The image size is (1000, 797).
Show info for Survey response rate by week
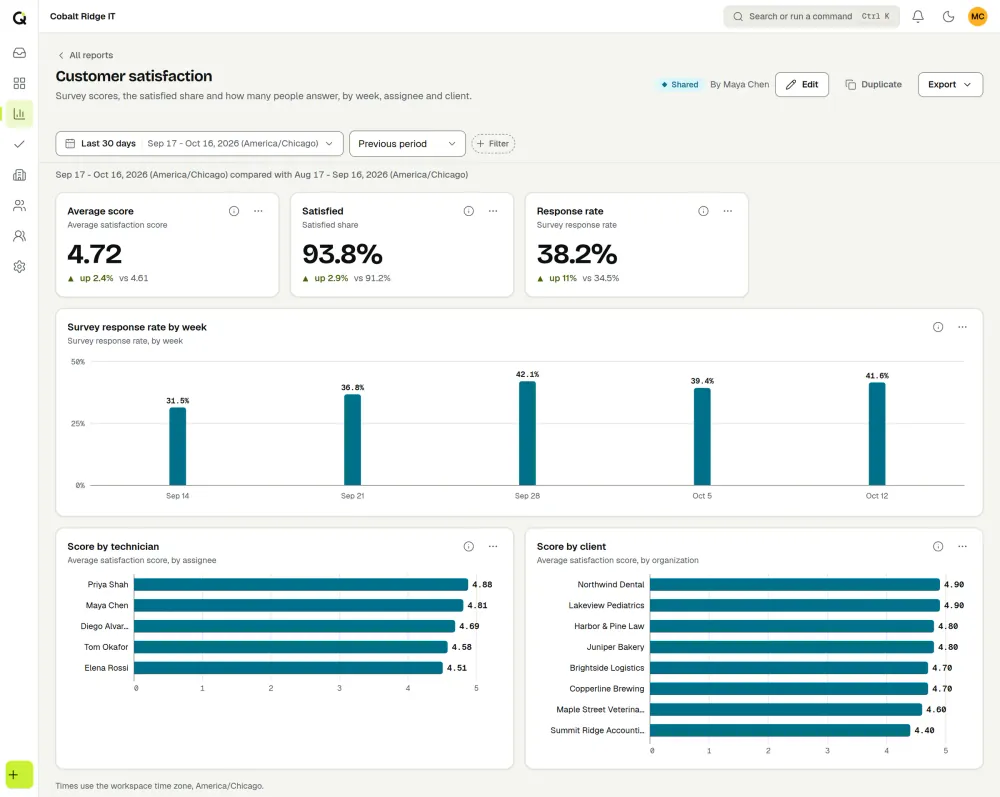coord(938,327)
